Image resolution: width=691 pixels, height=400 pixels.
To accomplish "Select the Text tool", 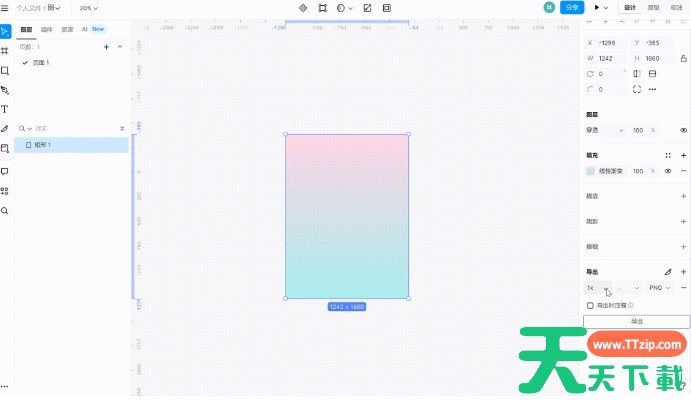I will [5, 109].
